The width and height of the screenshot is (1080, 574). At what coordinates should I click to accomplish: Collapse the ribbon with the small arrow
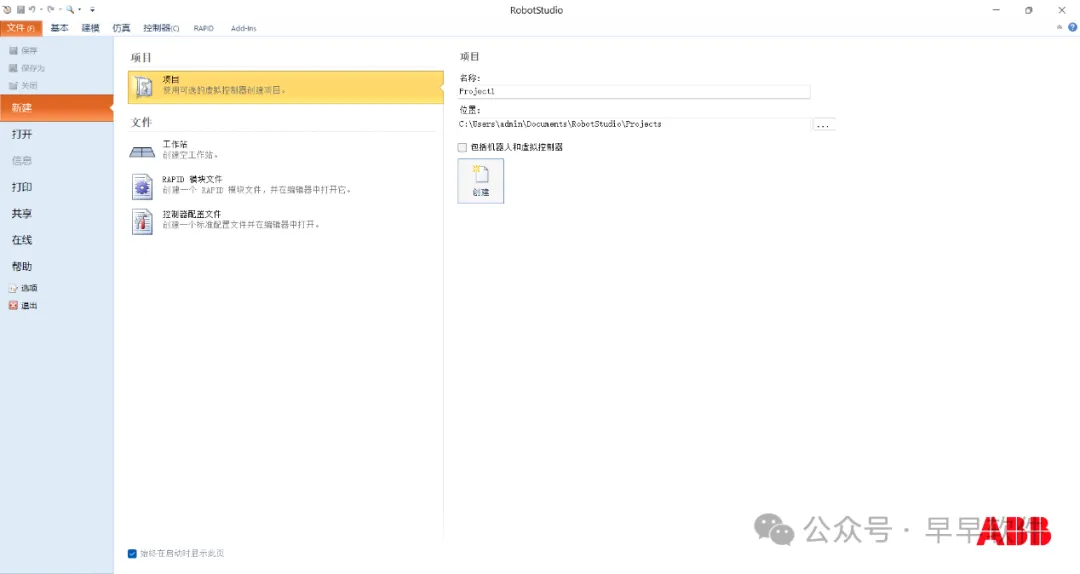pyautogui.click(x=1059, y=28)
